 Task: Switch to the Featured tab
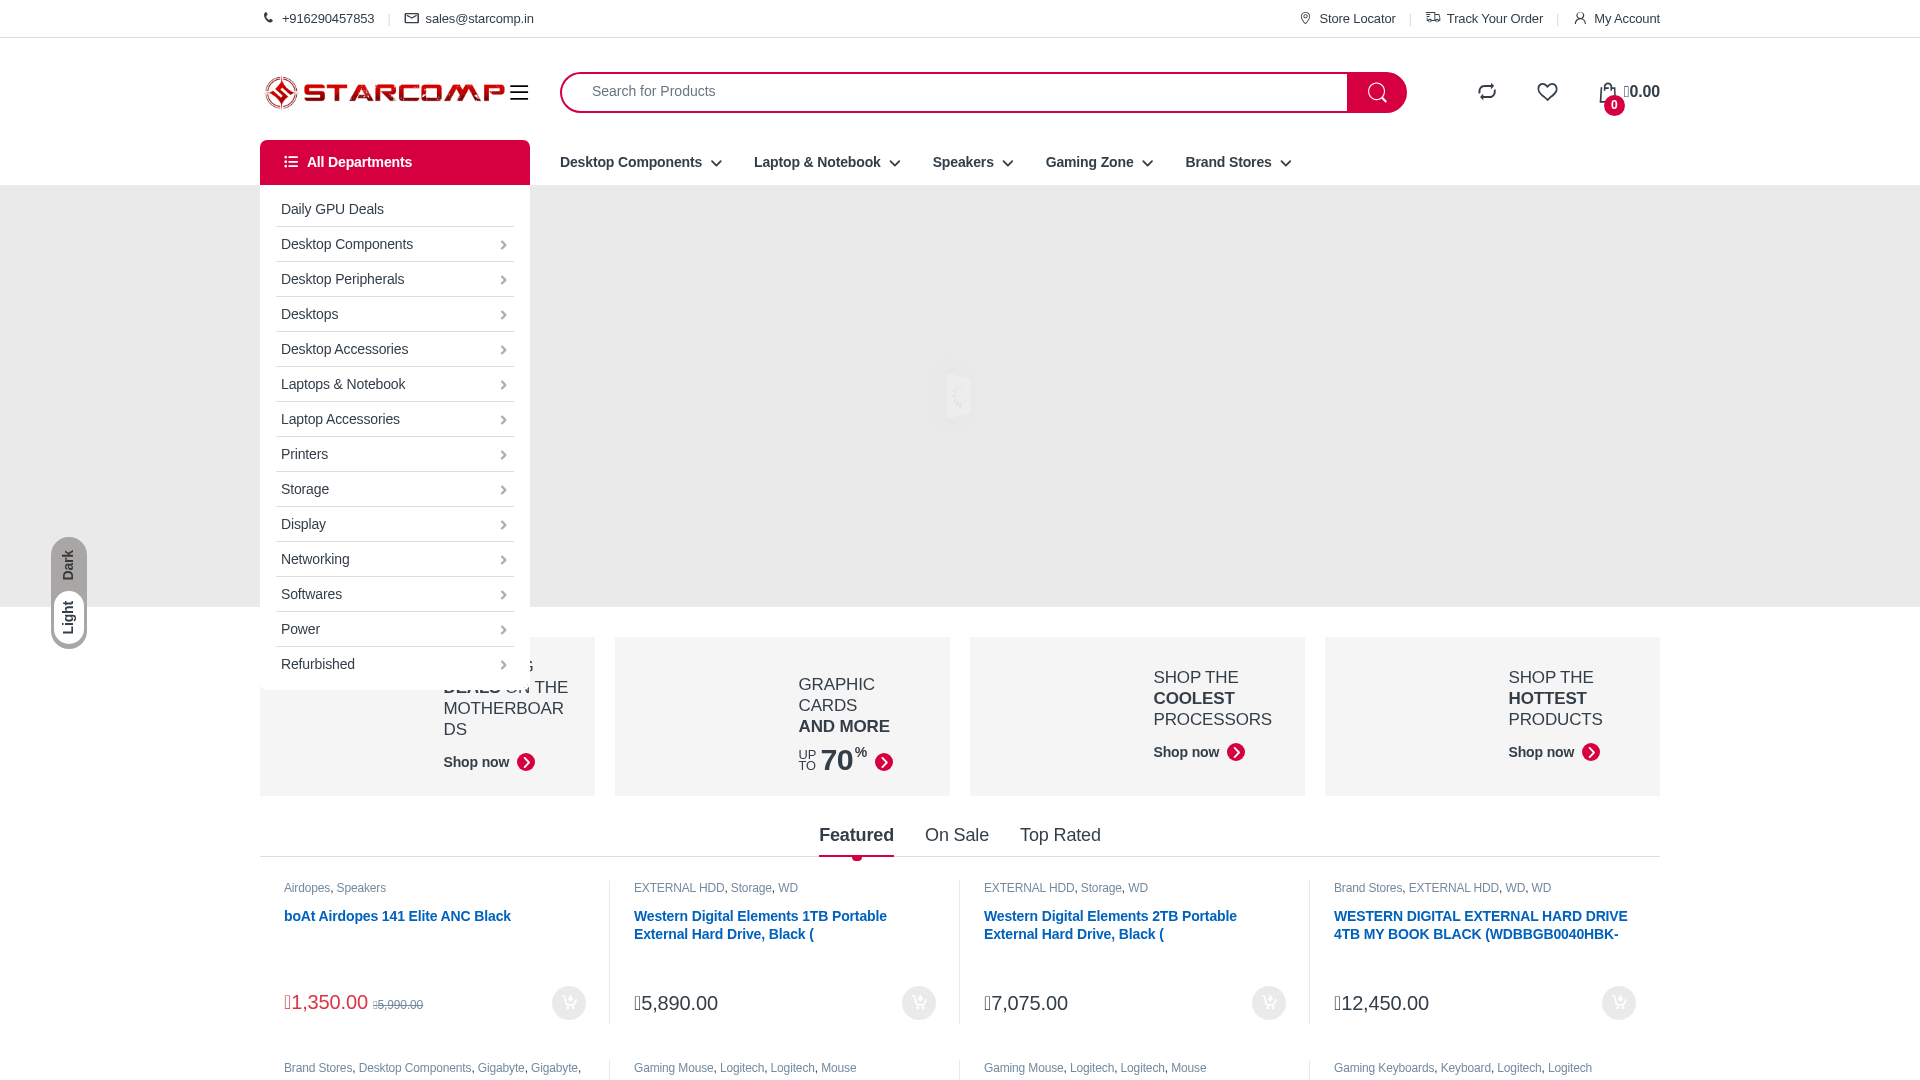click(x=856, y=835)
